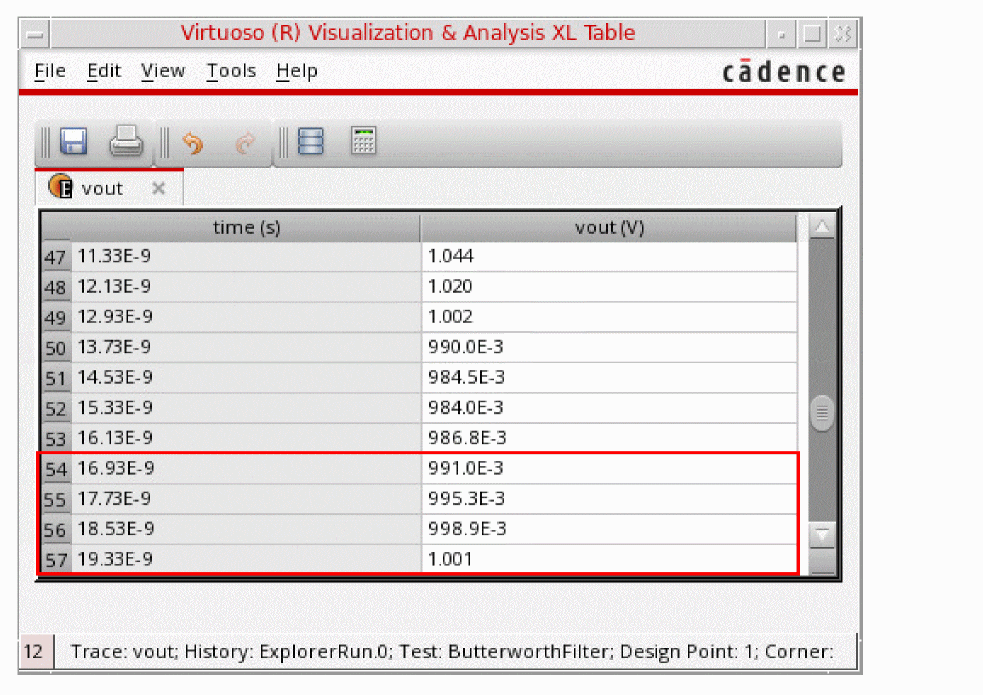Screen dimensions: 983x695
Task: Select row header 50
Action: [x=56, y=348]
